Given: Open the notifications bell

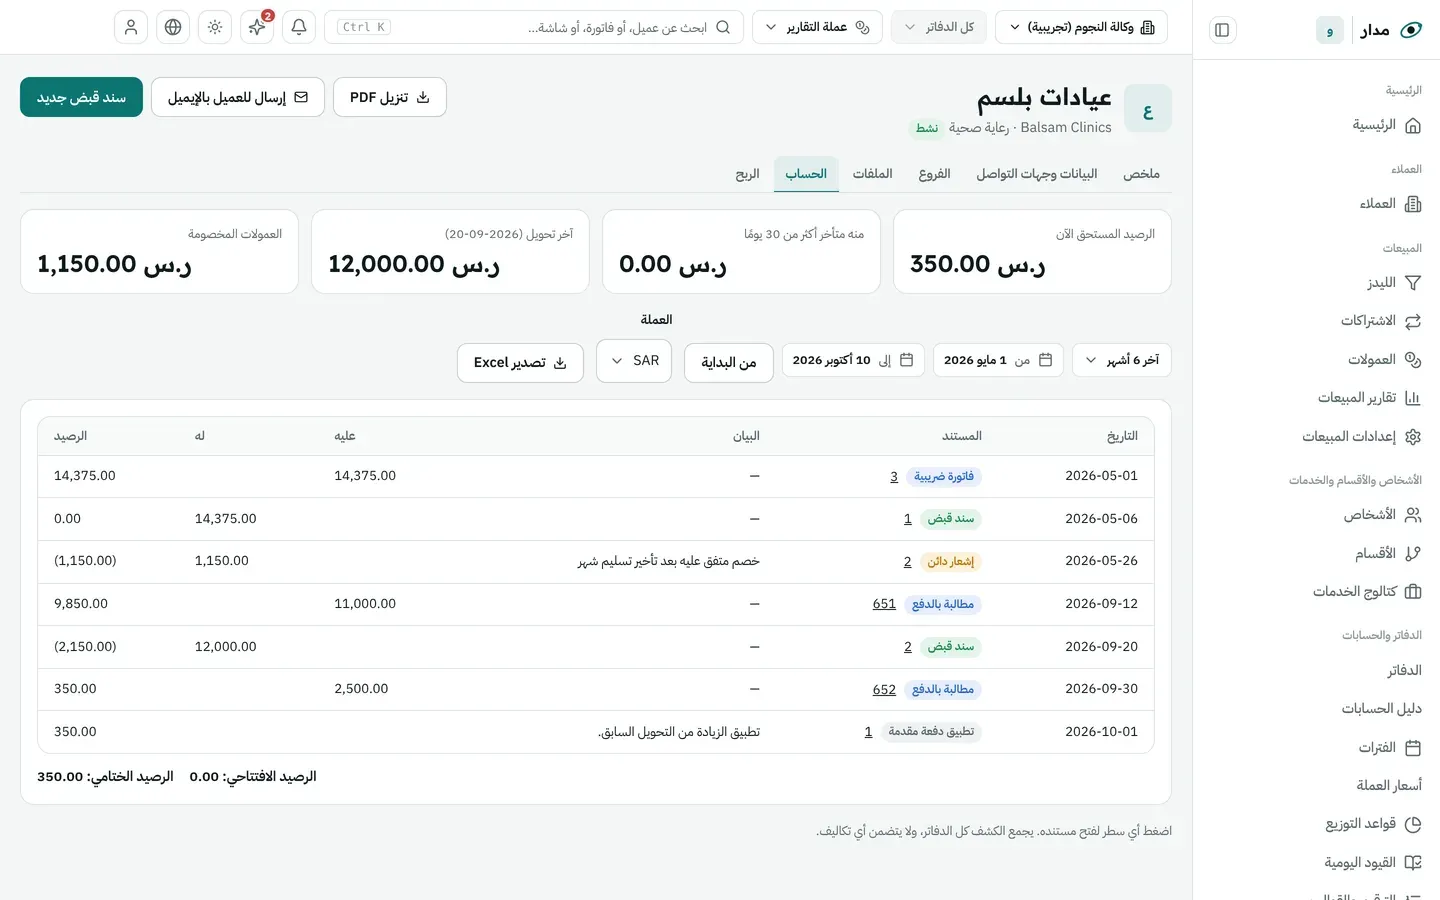Looking at the screenshot, I should point(299,27).
